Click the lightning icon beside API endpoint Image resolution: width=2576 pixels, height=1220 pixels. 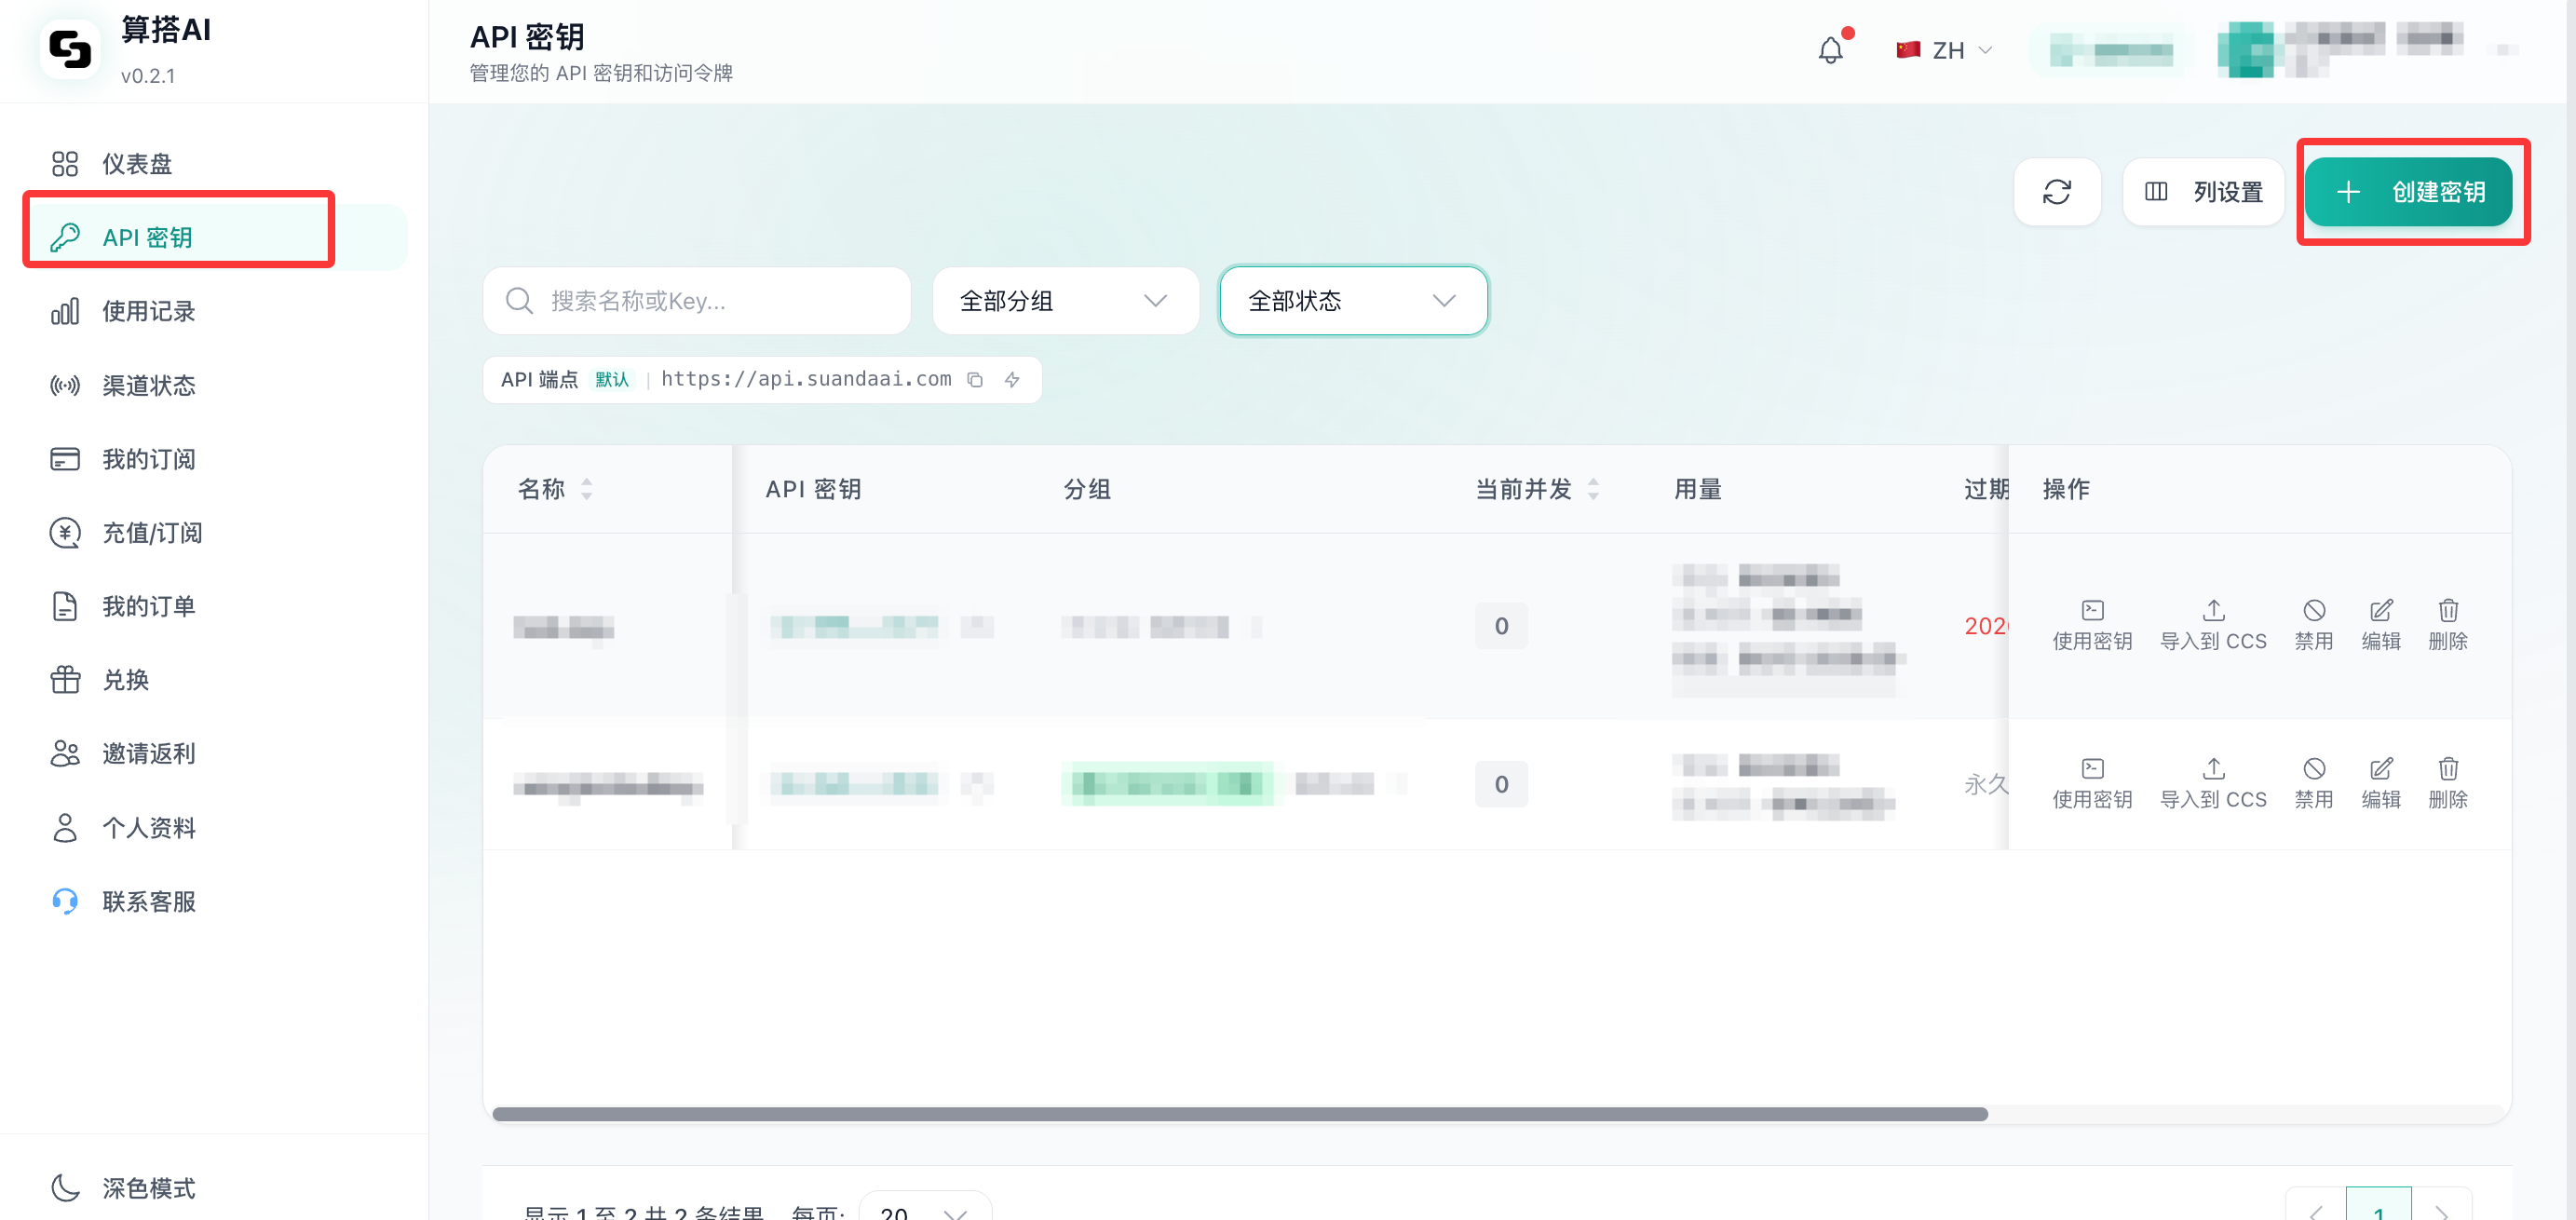[1012, 380]
